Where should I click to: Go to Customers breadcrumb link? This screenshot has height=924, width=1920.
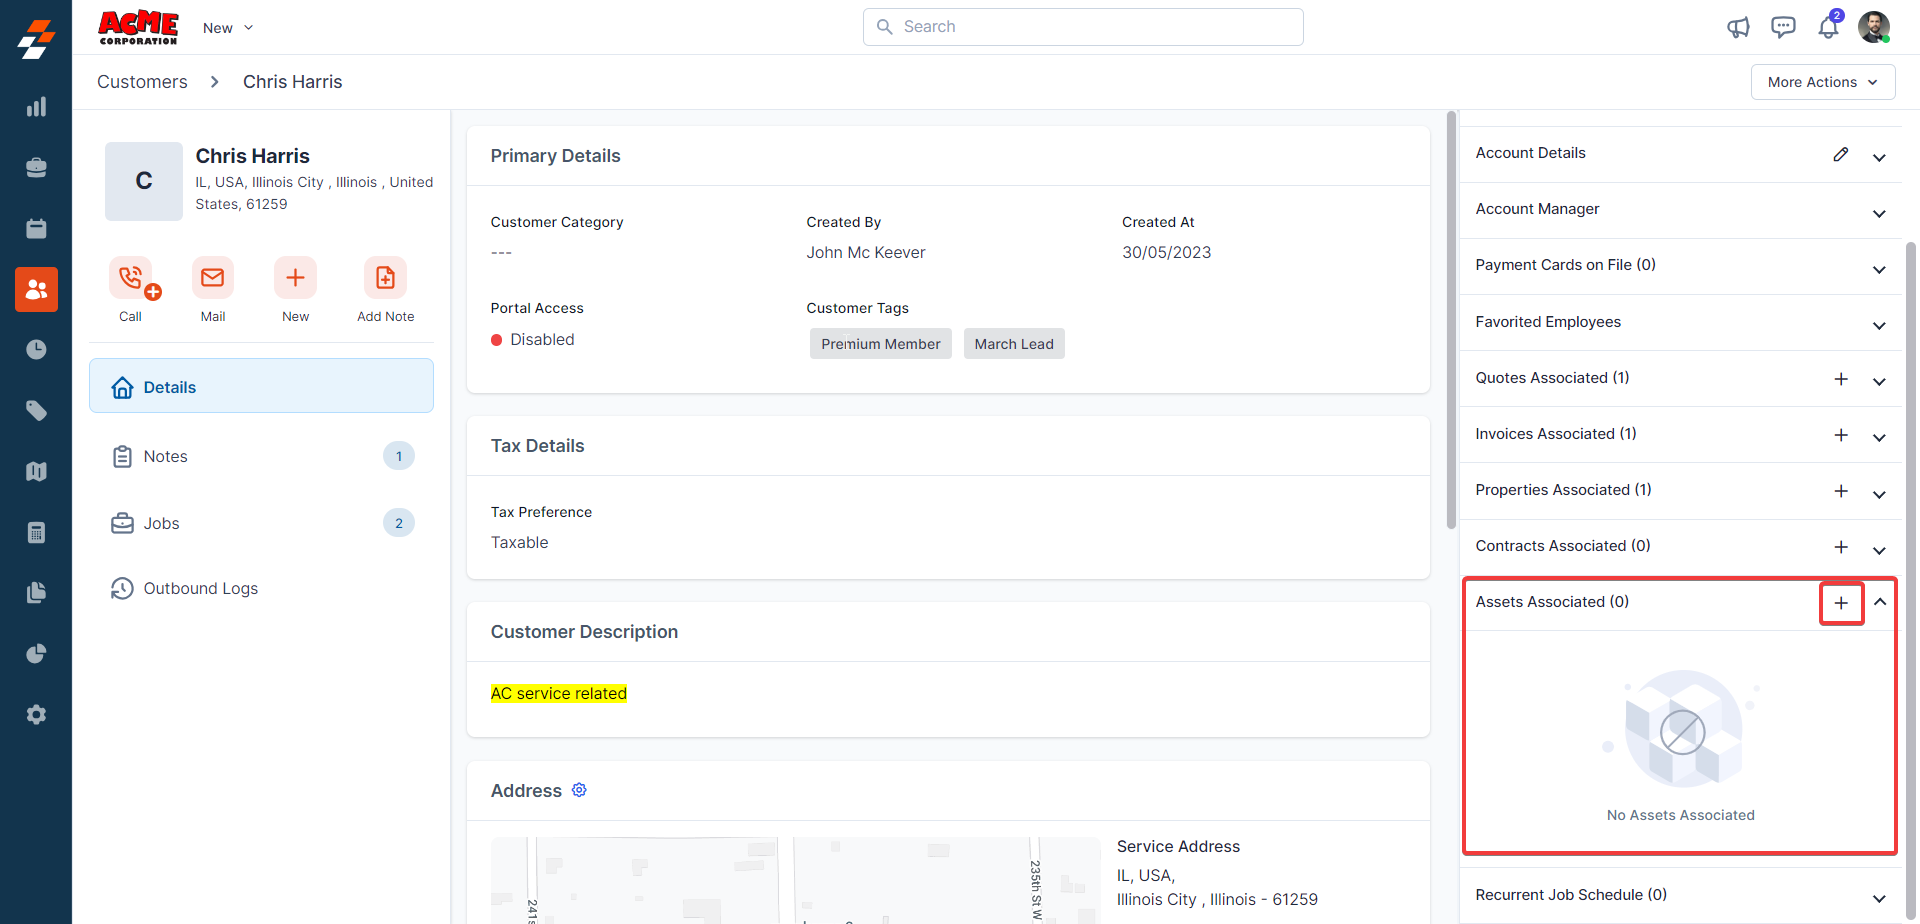(142, 82)
